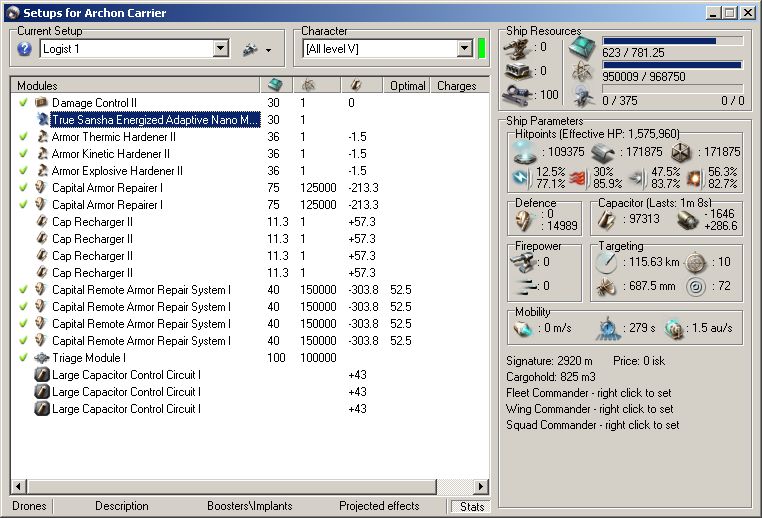The width and height of the screenshot is (762, 518).
Task: Click the armor hitpoints icon
Action: pos(601,151)
